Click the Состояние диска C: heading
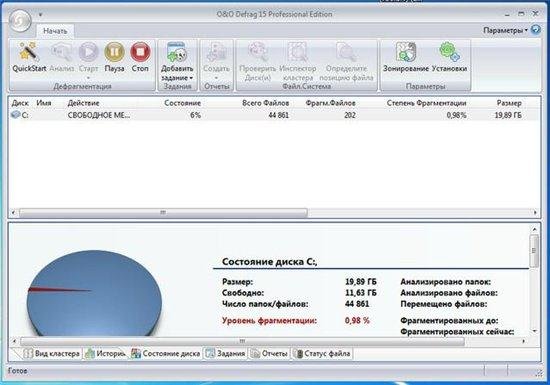 269,262
